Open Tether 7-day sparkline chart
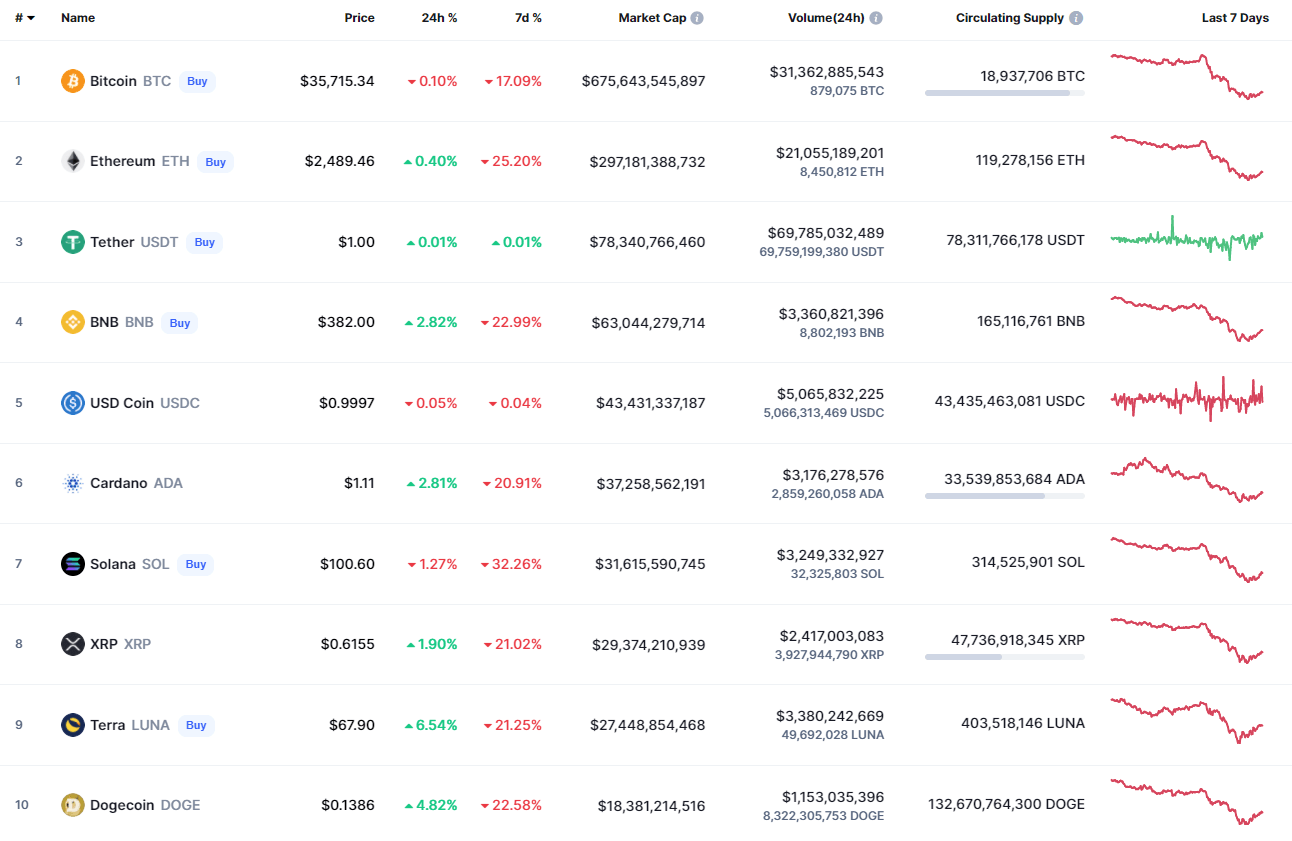 click(x=1187, y=240)
